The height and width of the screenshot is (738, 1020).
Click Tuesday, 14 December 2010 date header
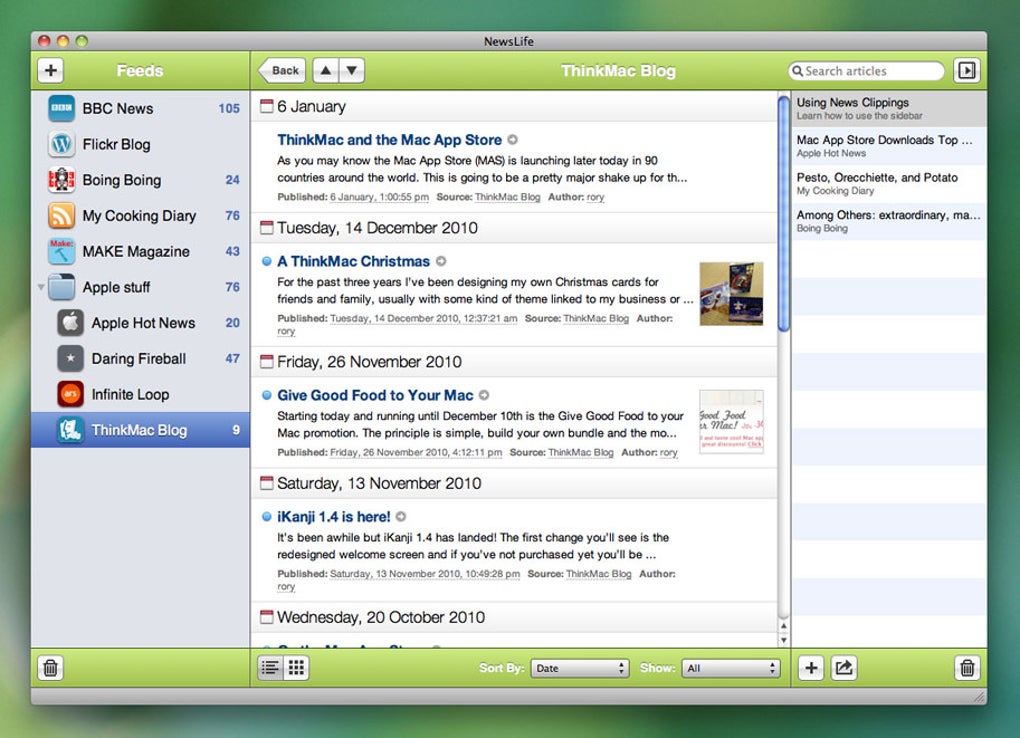pyautogui.click(x=515, y=228)
